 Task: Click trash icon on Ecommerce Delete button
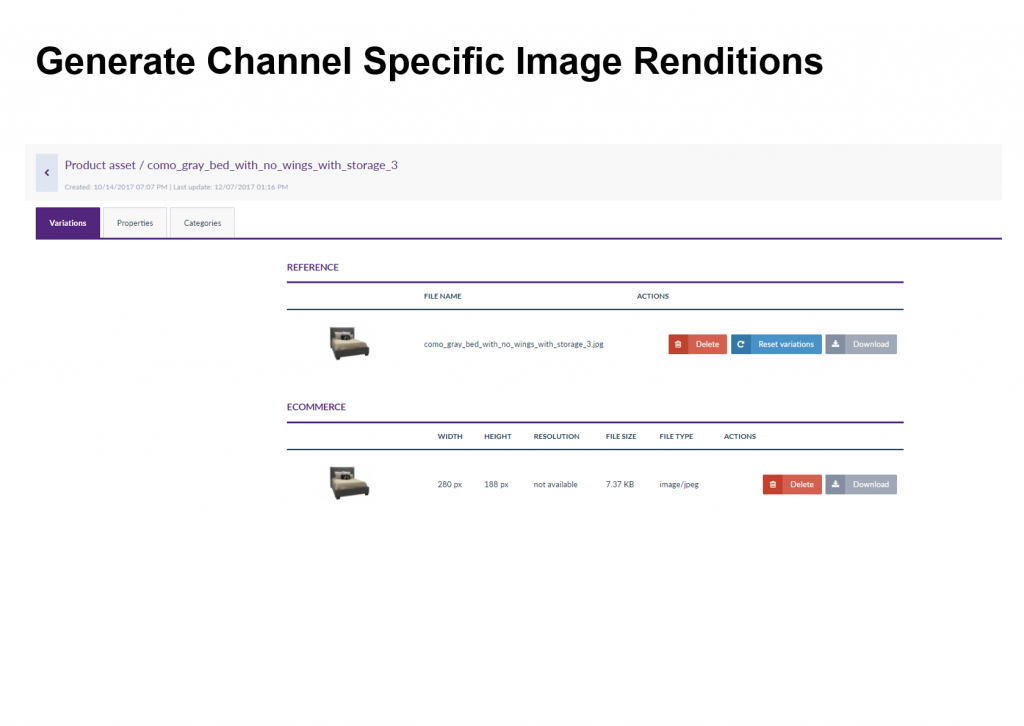[773, 484]
